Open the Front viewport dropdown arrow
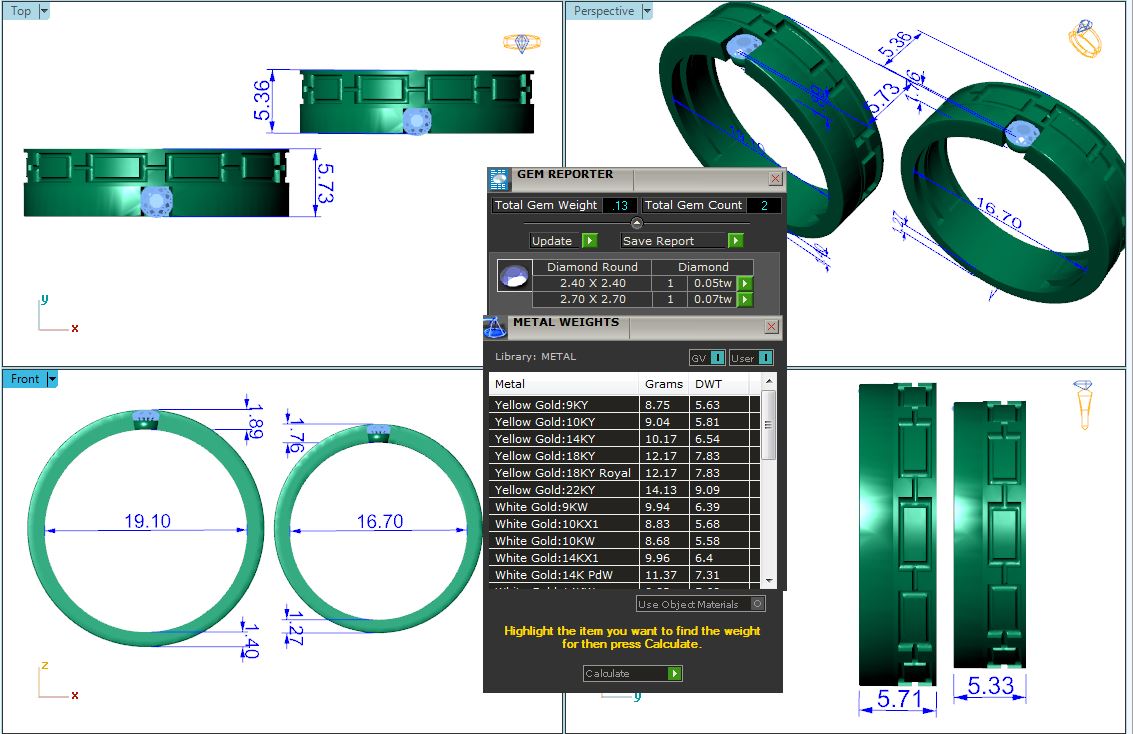 tap(52, 379)
